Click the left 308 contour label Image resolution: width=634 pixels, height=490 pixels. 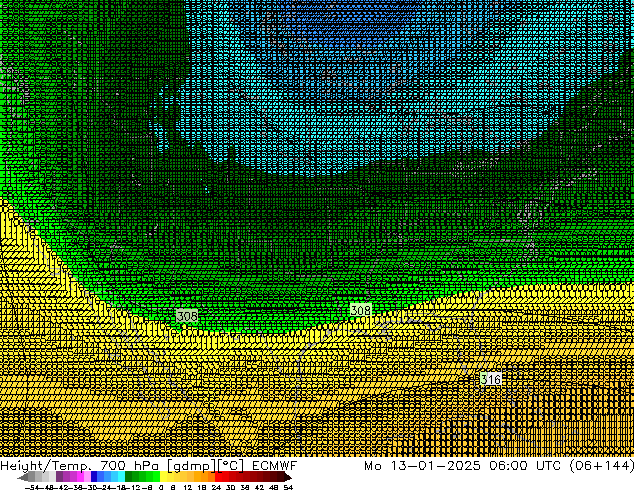tap(187, 316)
